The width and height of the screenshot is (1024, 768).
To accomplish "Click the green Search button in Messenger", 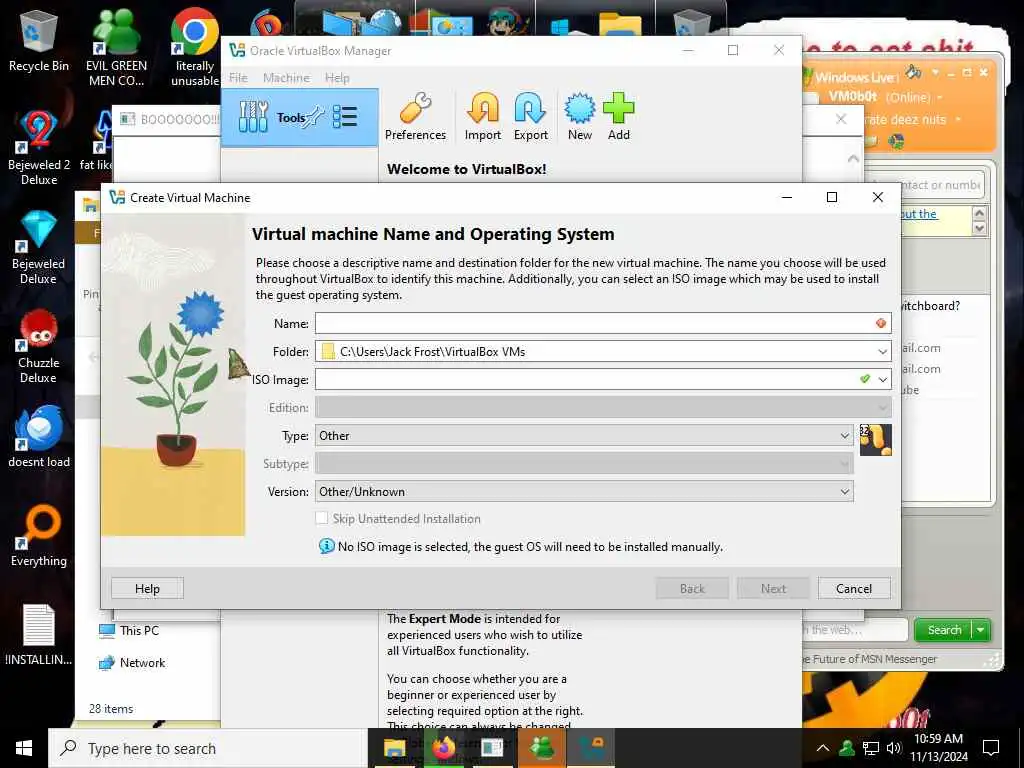I will point(944,630).
